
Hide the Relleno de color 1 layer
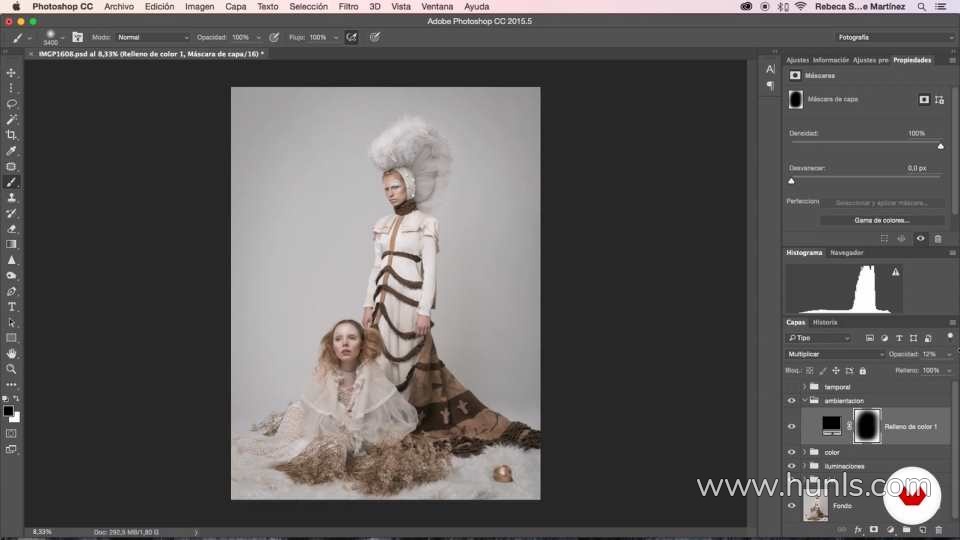tap(791, 426)
